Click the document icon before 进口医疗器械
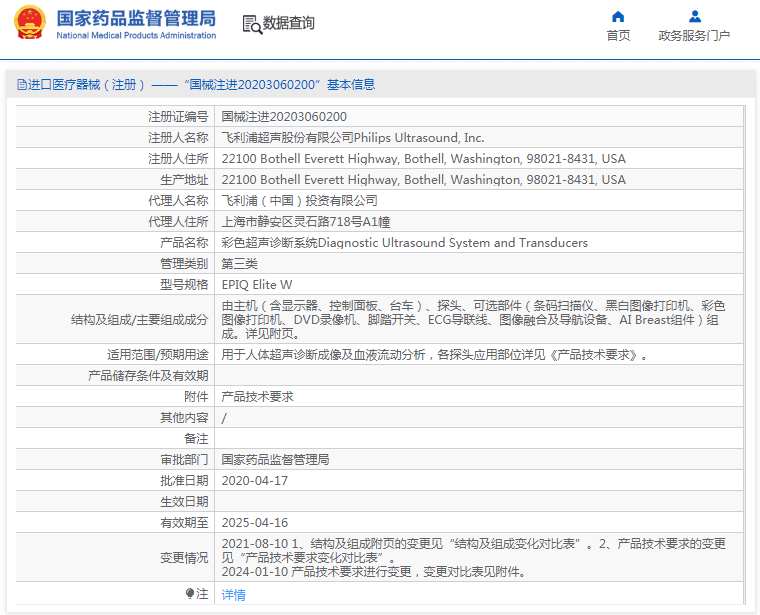This screenshot has height=615, width=760. (21, 85)
